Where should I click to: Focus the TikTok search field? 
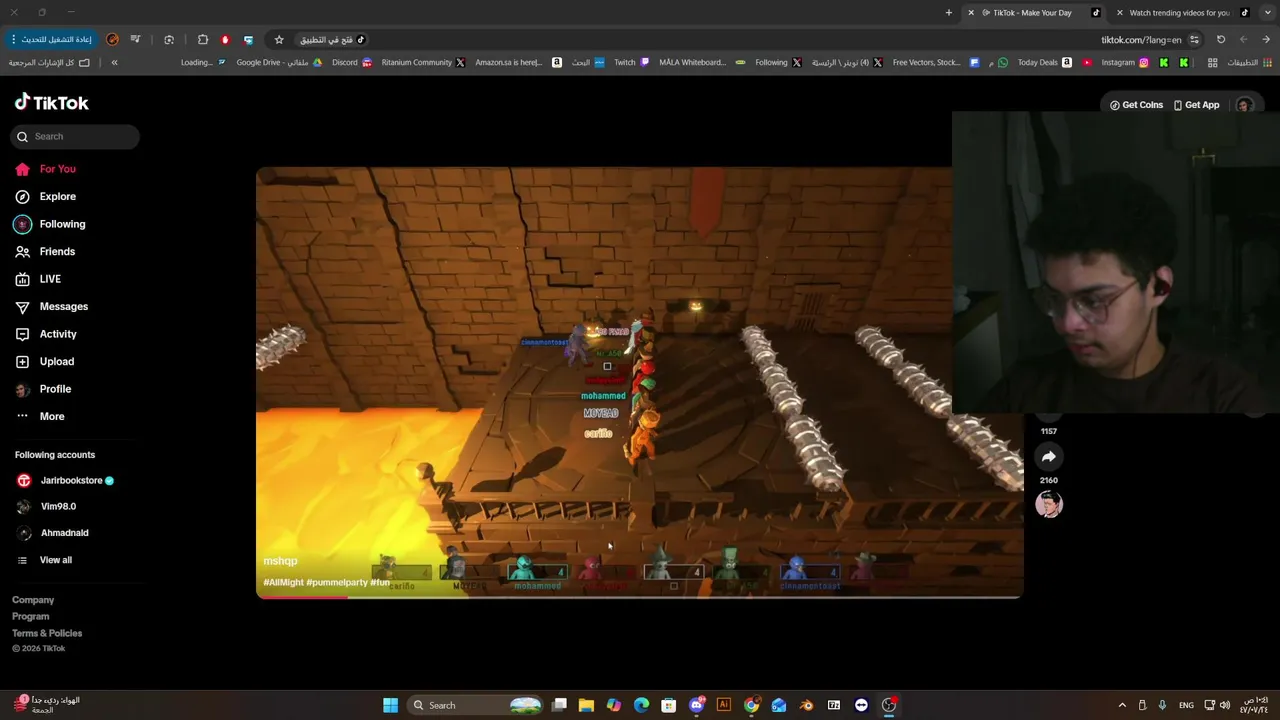pos(75,136)
